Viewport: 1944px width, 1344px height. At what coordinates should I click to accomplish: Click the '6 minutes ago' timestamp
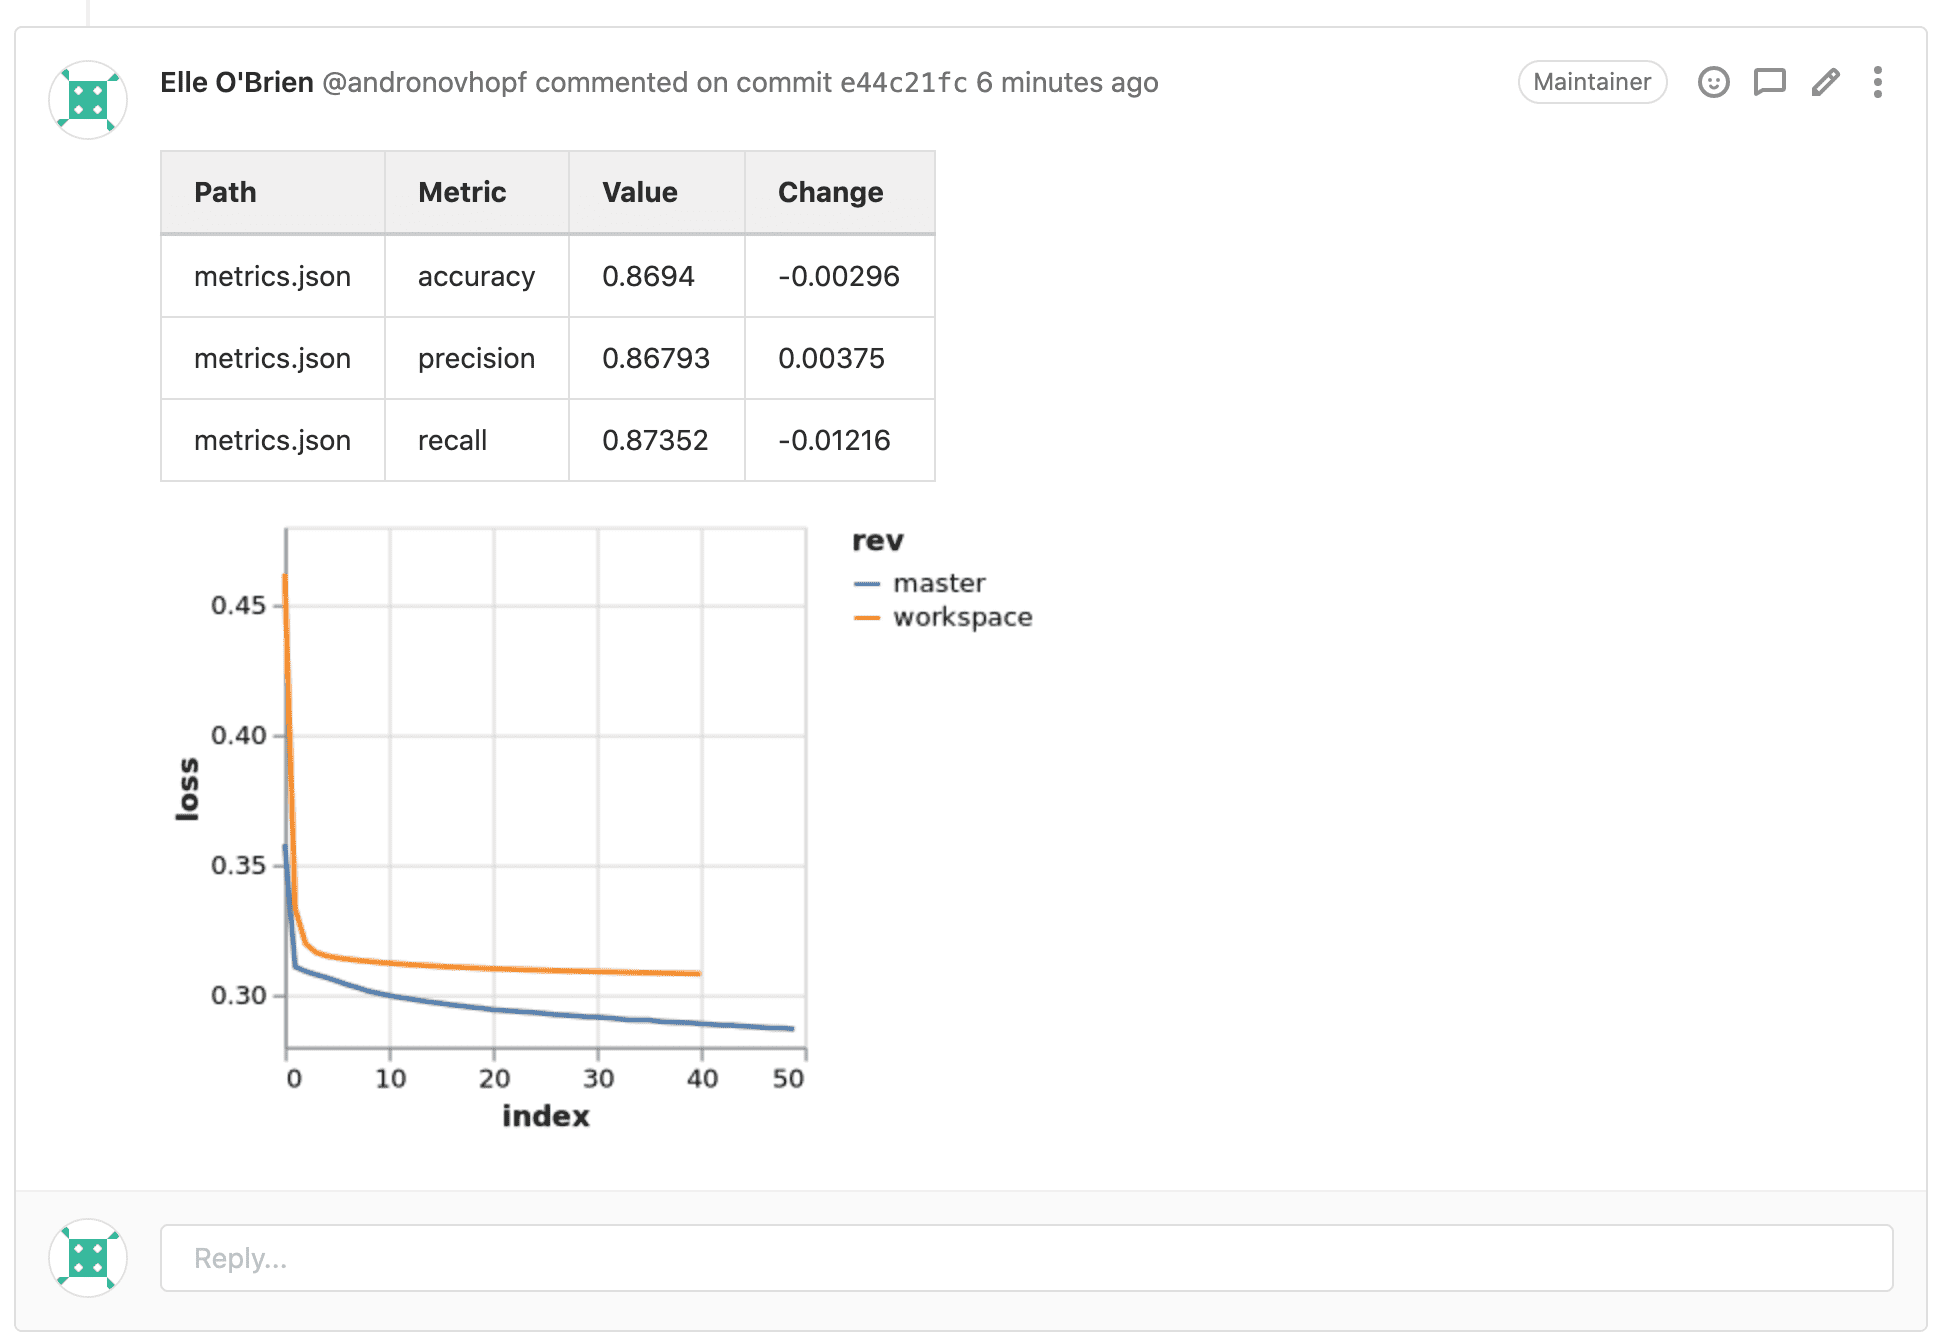pos(1067,82)
